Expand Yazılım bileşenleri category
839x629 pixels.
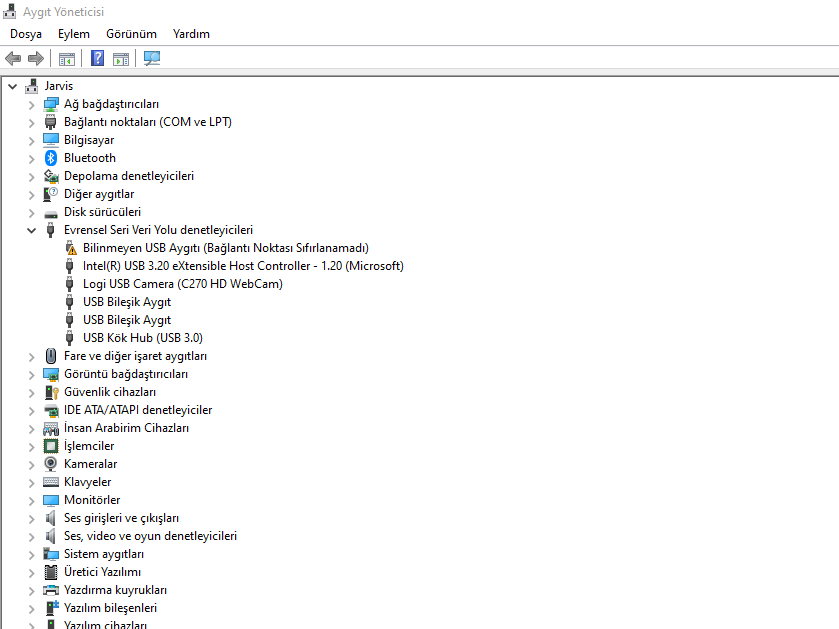tap(32, 609)
